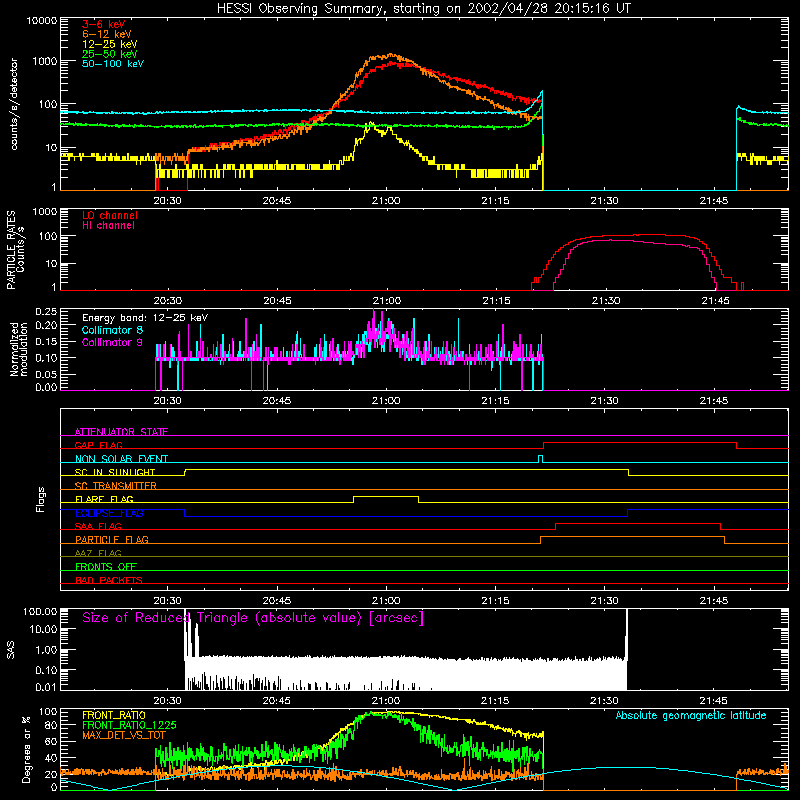Select the yellow 12-25 keV legend label
Screen dimensions: 800x800
pyautogui.click(x=110, y=44)
